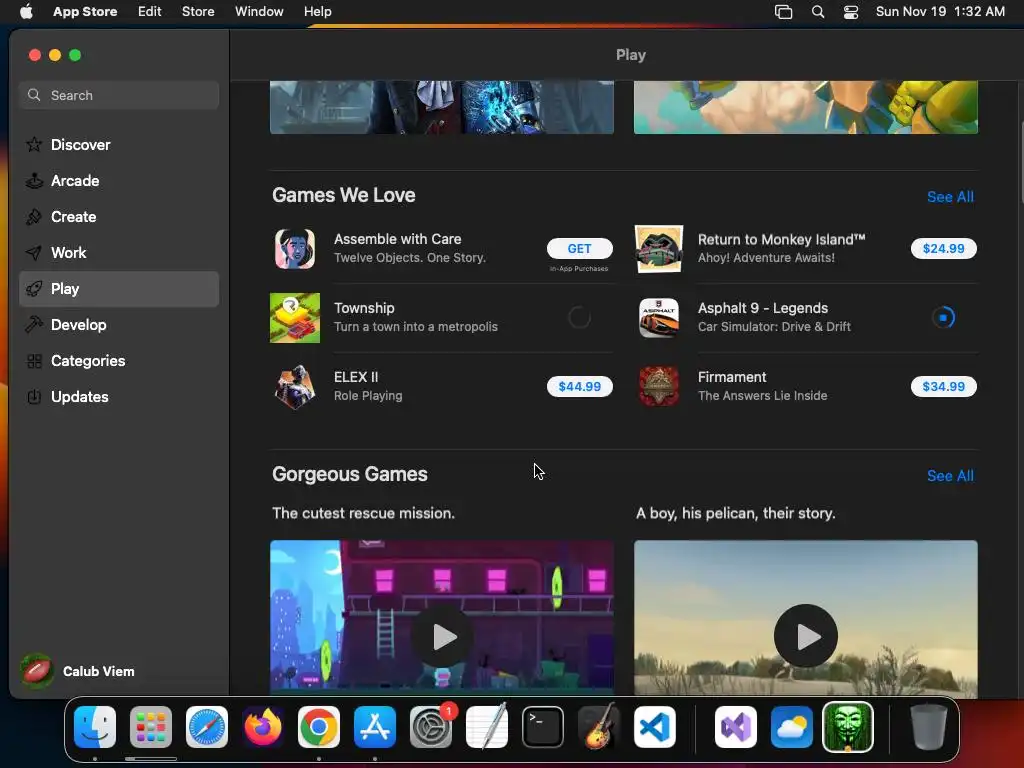Open Asphalt 9 - Legends title text
Viewport: 1024px width, 768px height.
click(x=763, y=308)
